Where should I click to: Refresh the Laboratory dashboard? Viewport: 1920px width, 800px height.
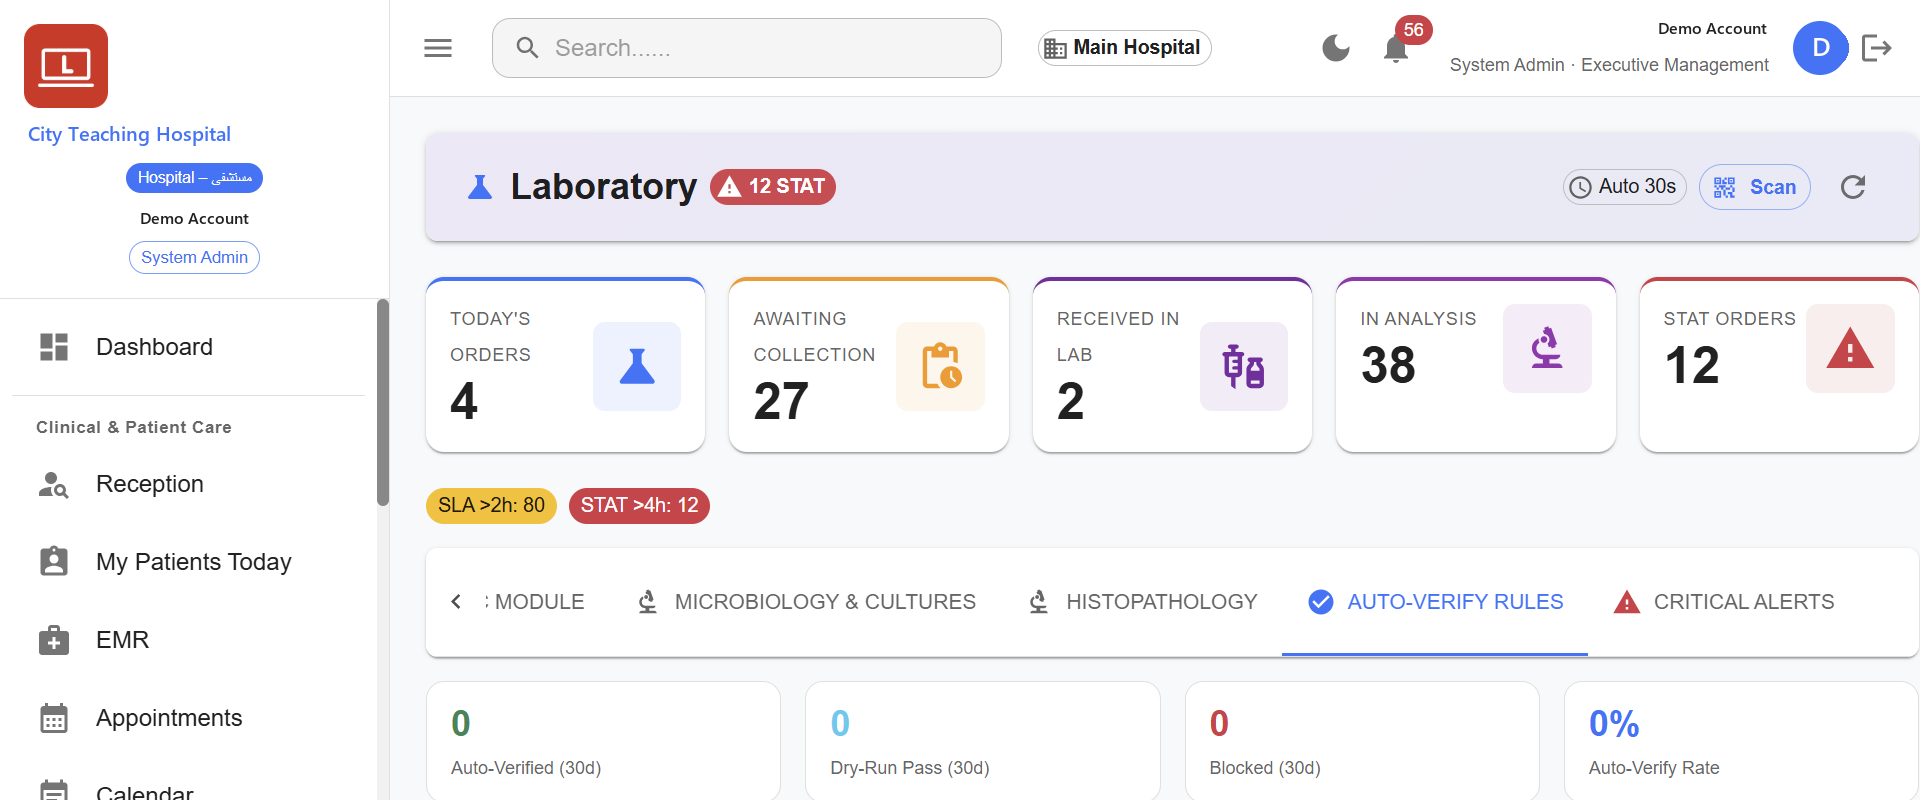pos(1853,187)
